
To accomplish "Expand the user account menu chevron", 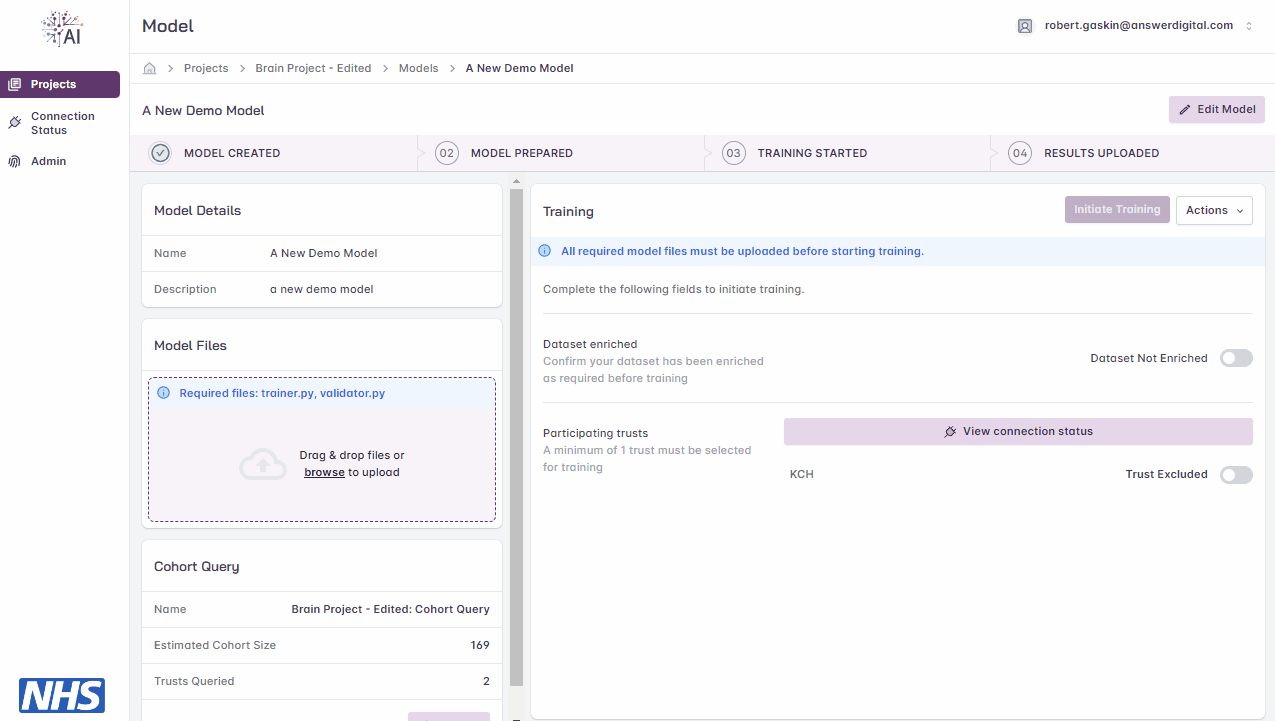I will [x=1249, y=26].
